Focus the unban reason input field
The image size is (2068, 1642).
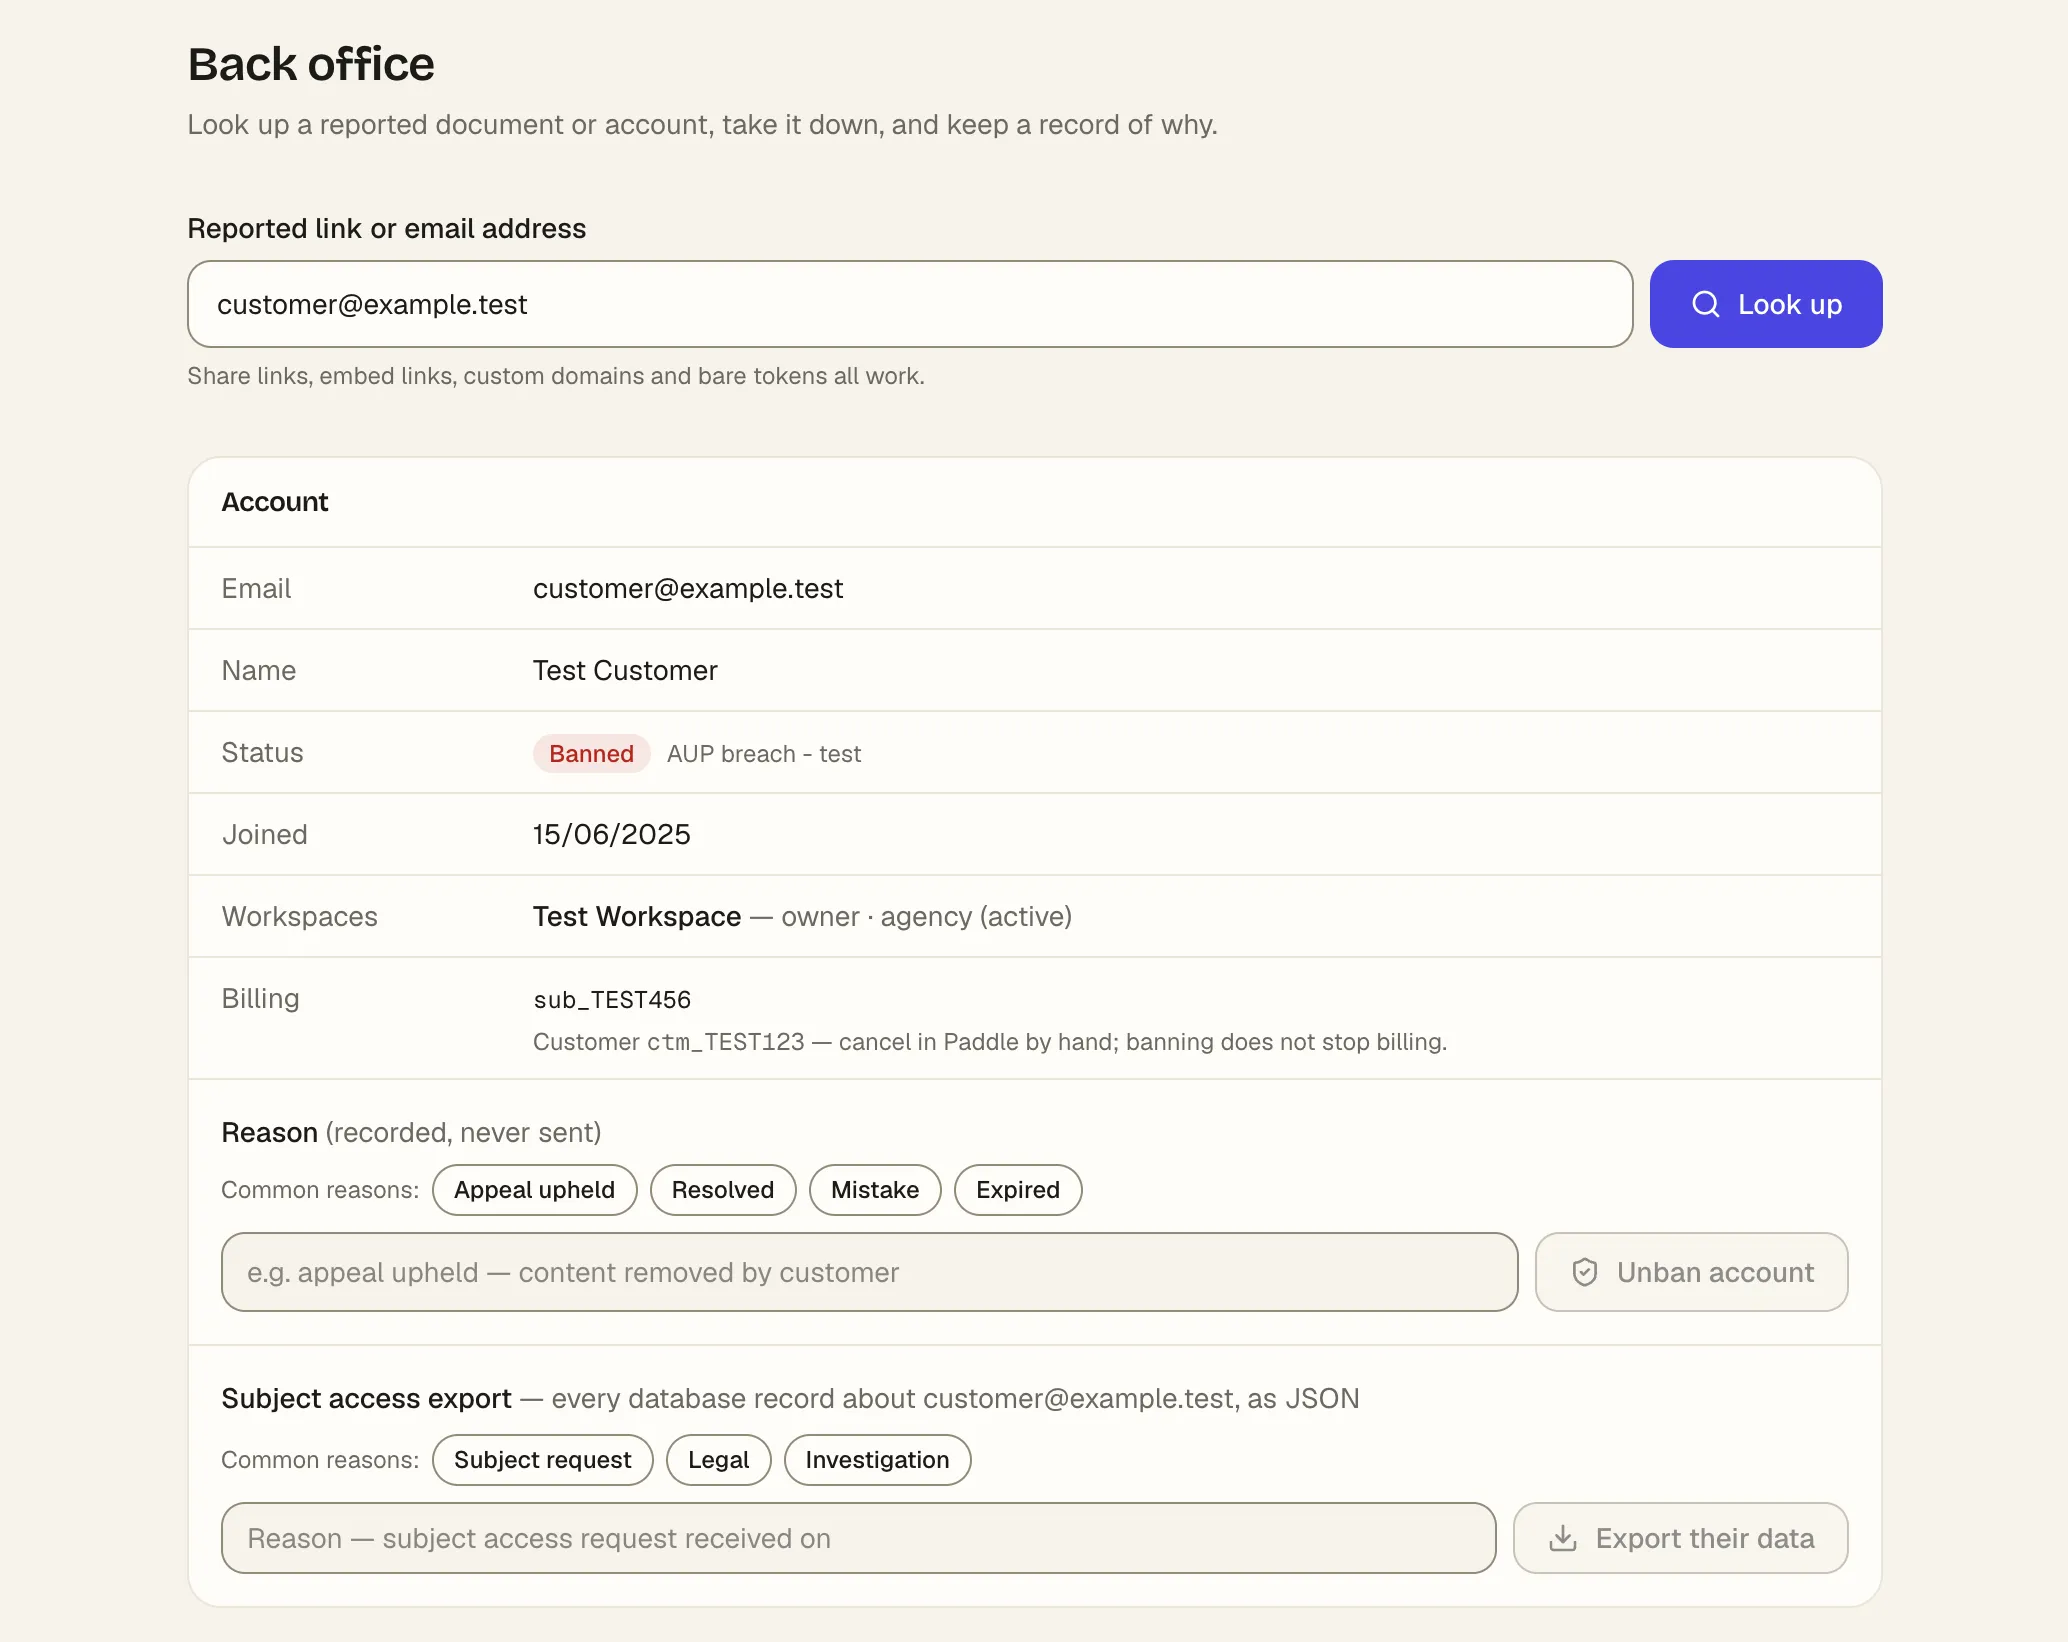tap(870, 1272)
